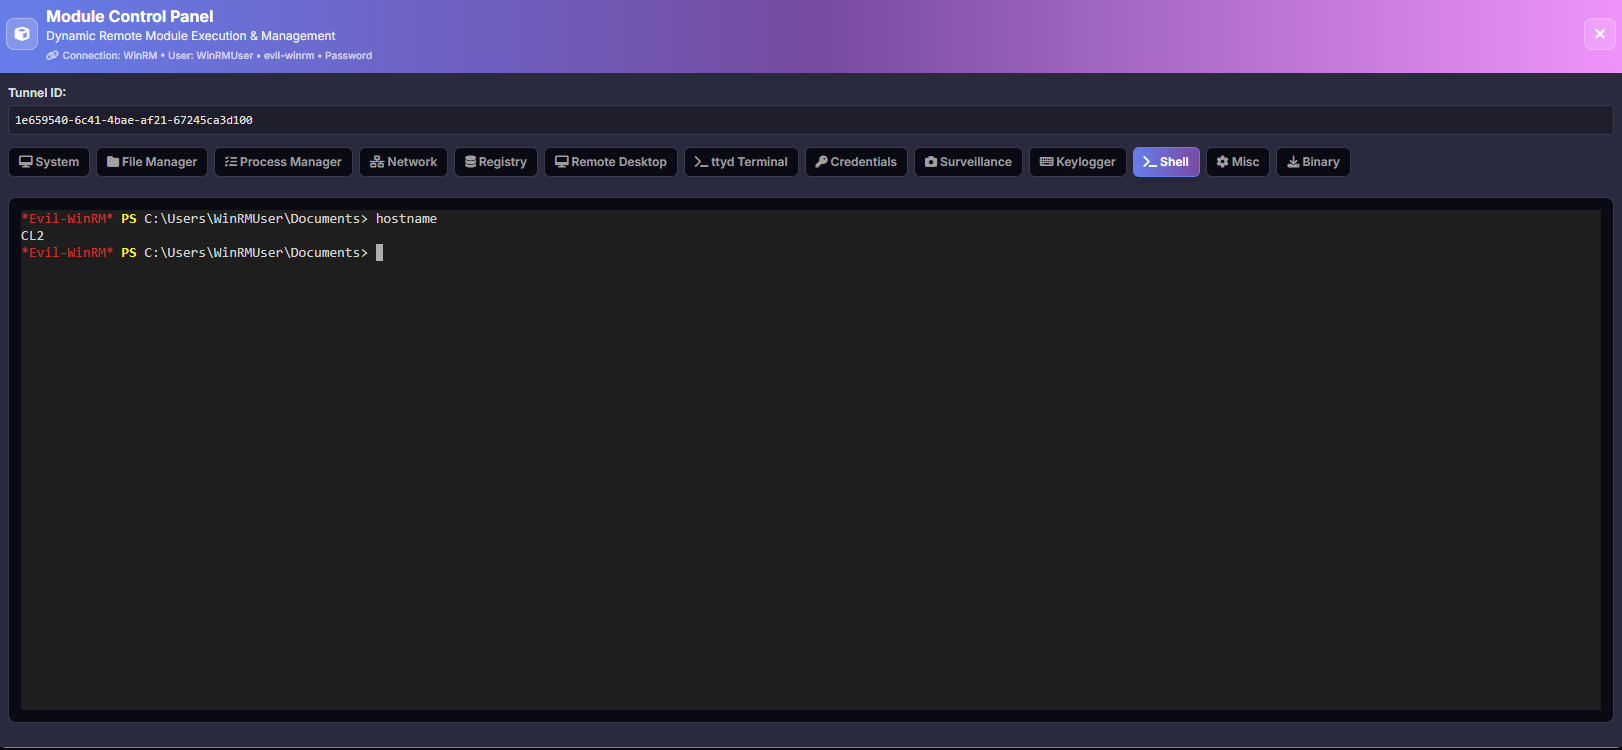Image resolution: width=1622 pixels, height=750 pixels.
Task: Click the 'User: WinRMUser' connection text
Action: coord(211,56)
